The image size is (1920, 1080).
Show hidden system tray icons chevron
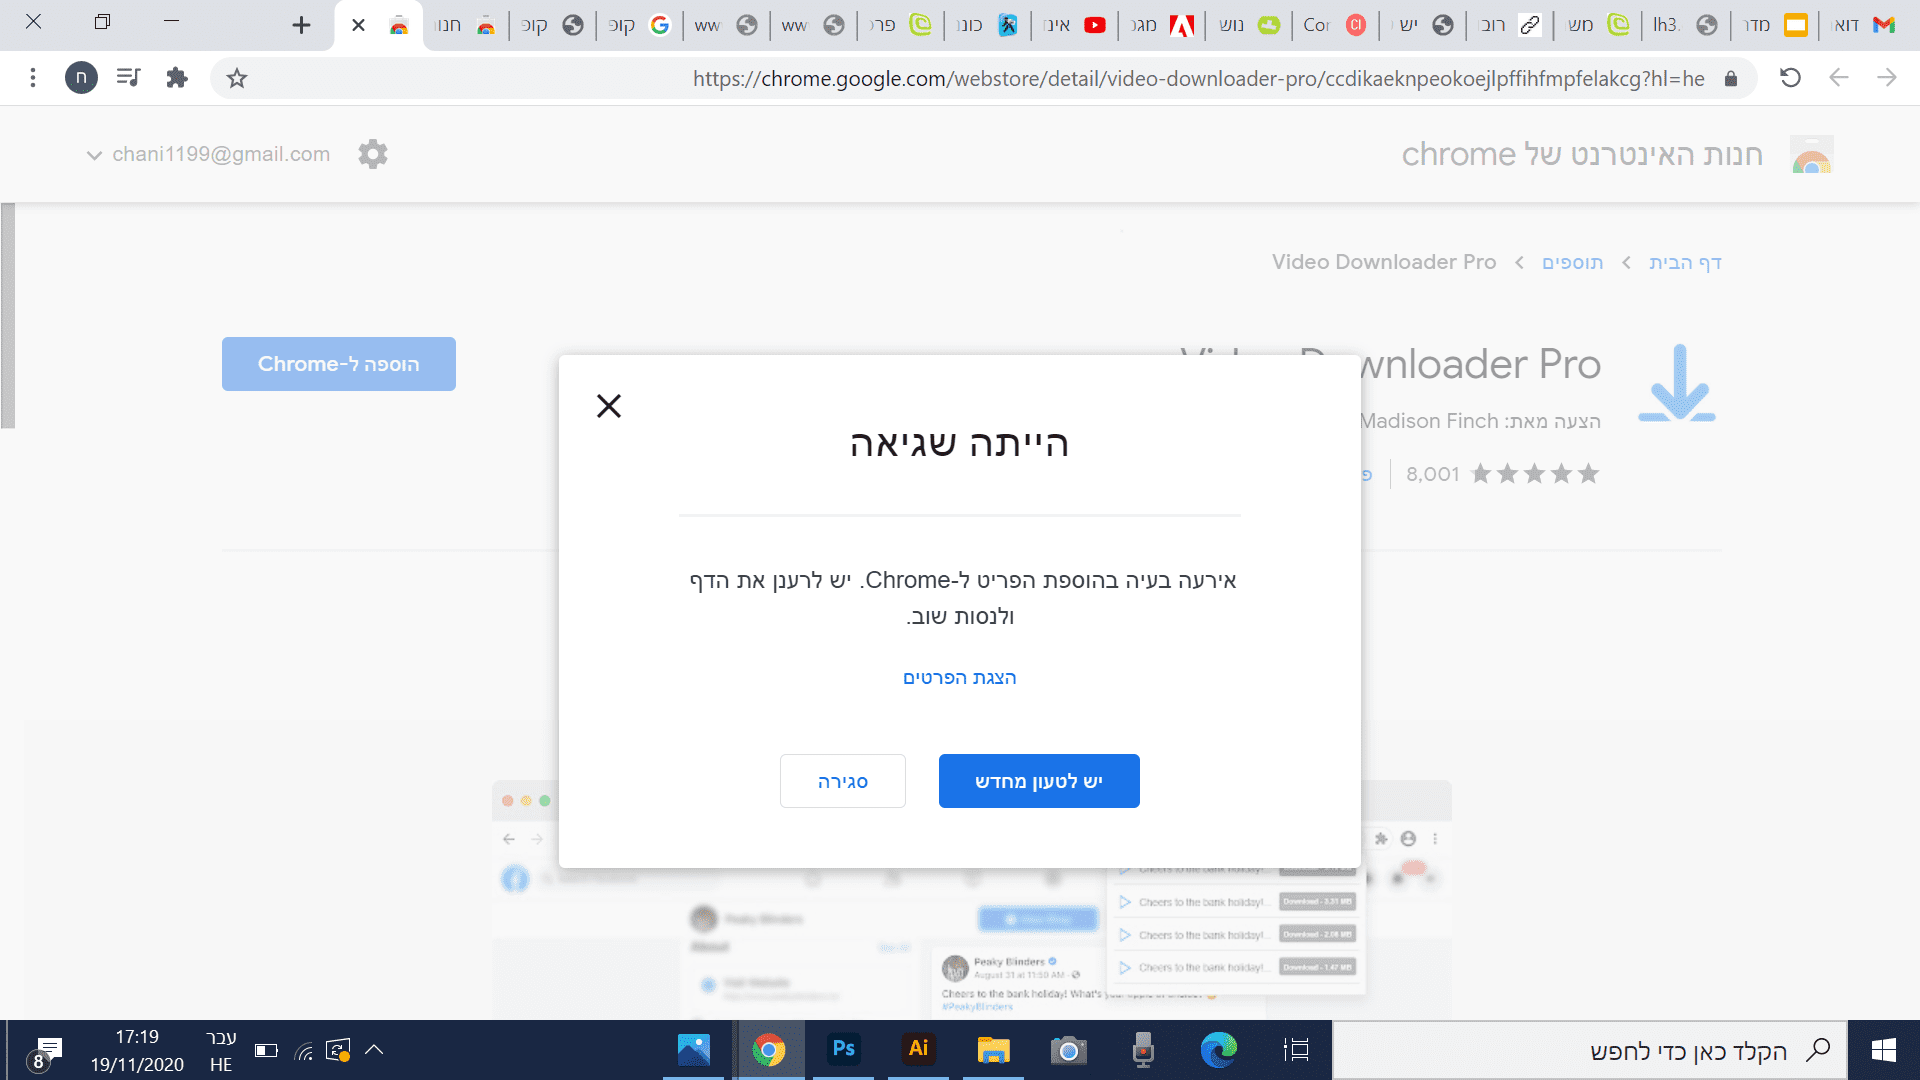pos(374,1050)
